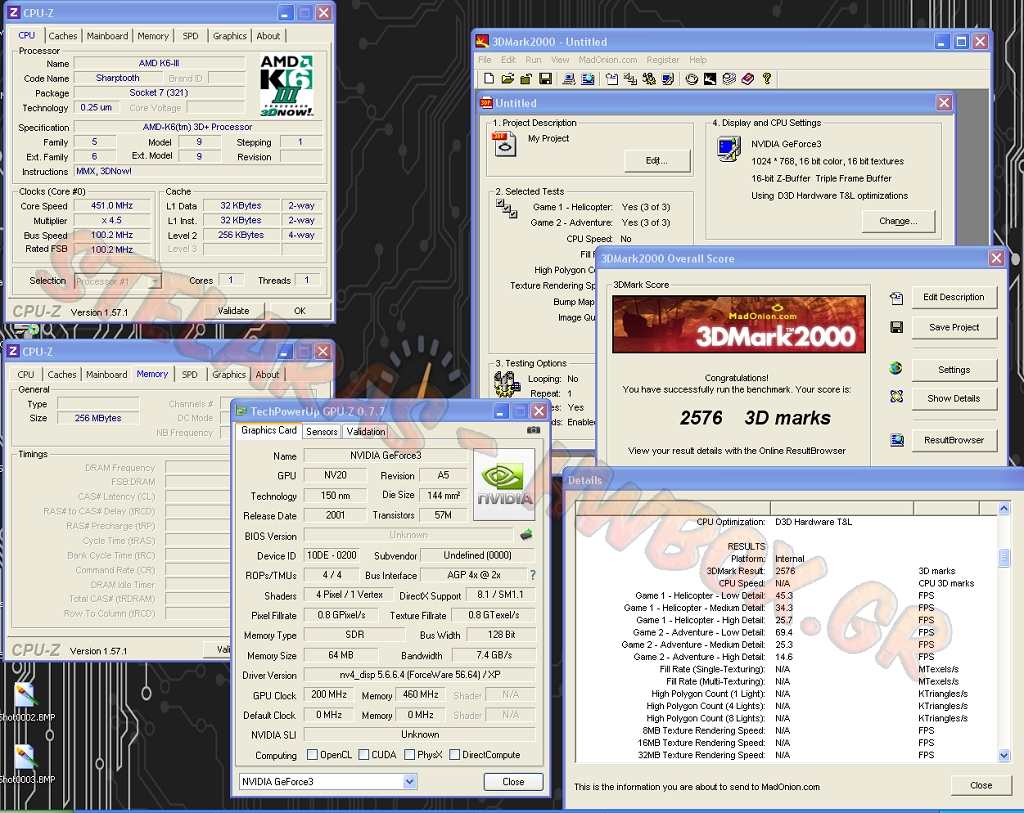Open the Register menu in 3DMark2000
The image size is (1024, 813).
663,59
